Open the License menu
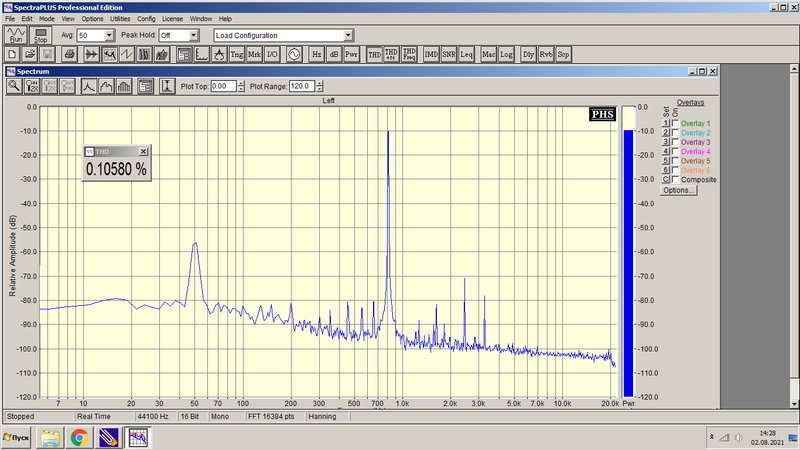 click(172, 18)
